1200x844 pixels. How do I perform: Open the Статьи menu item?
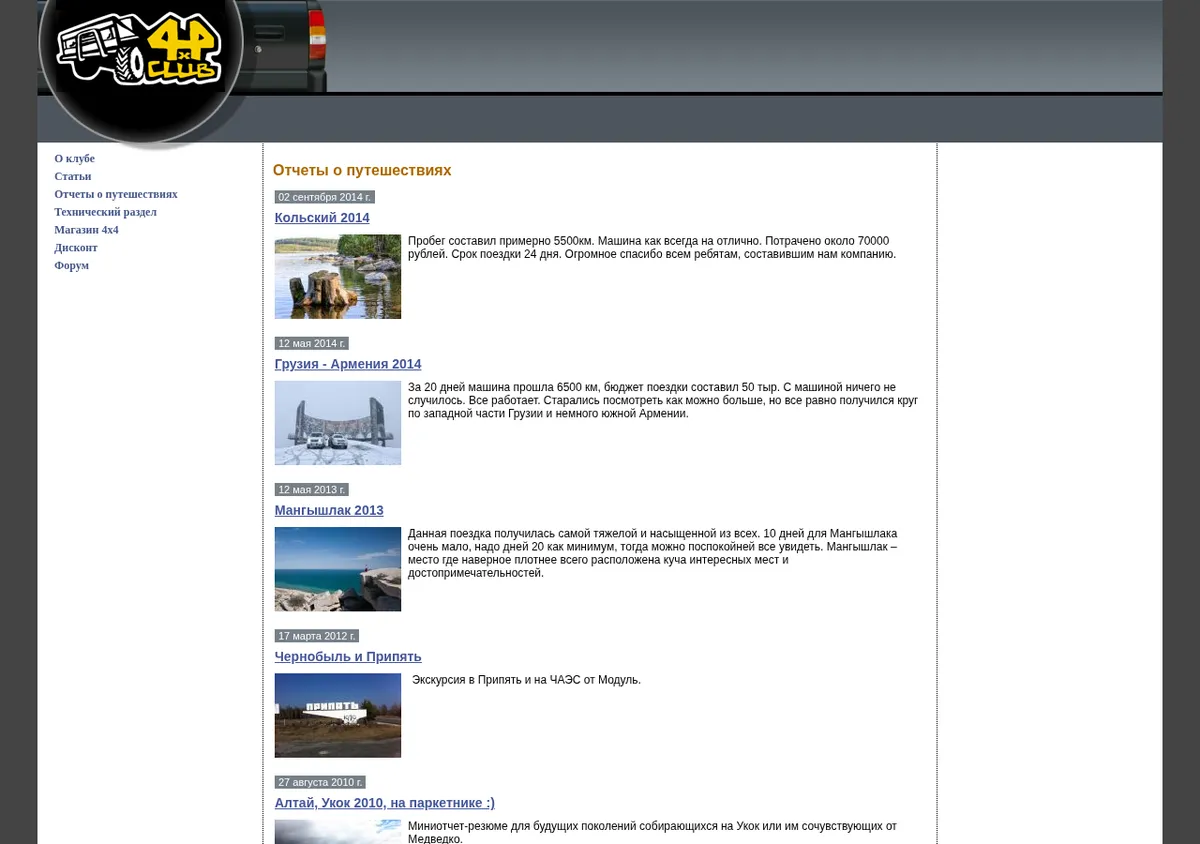(72, 176)
